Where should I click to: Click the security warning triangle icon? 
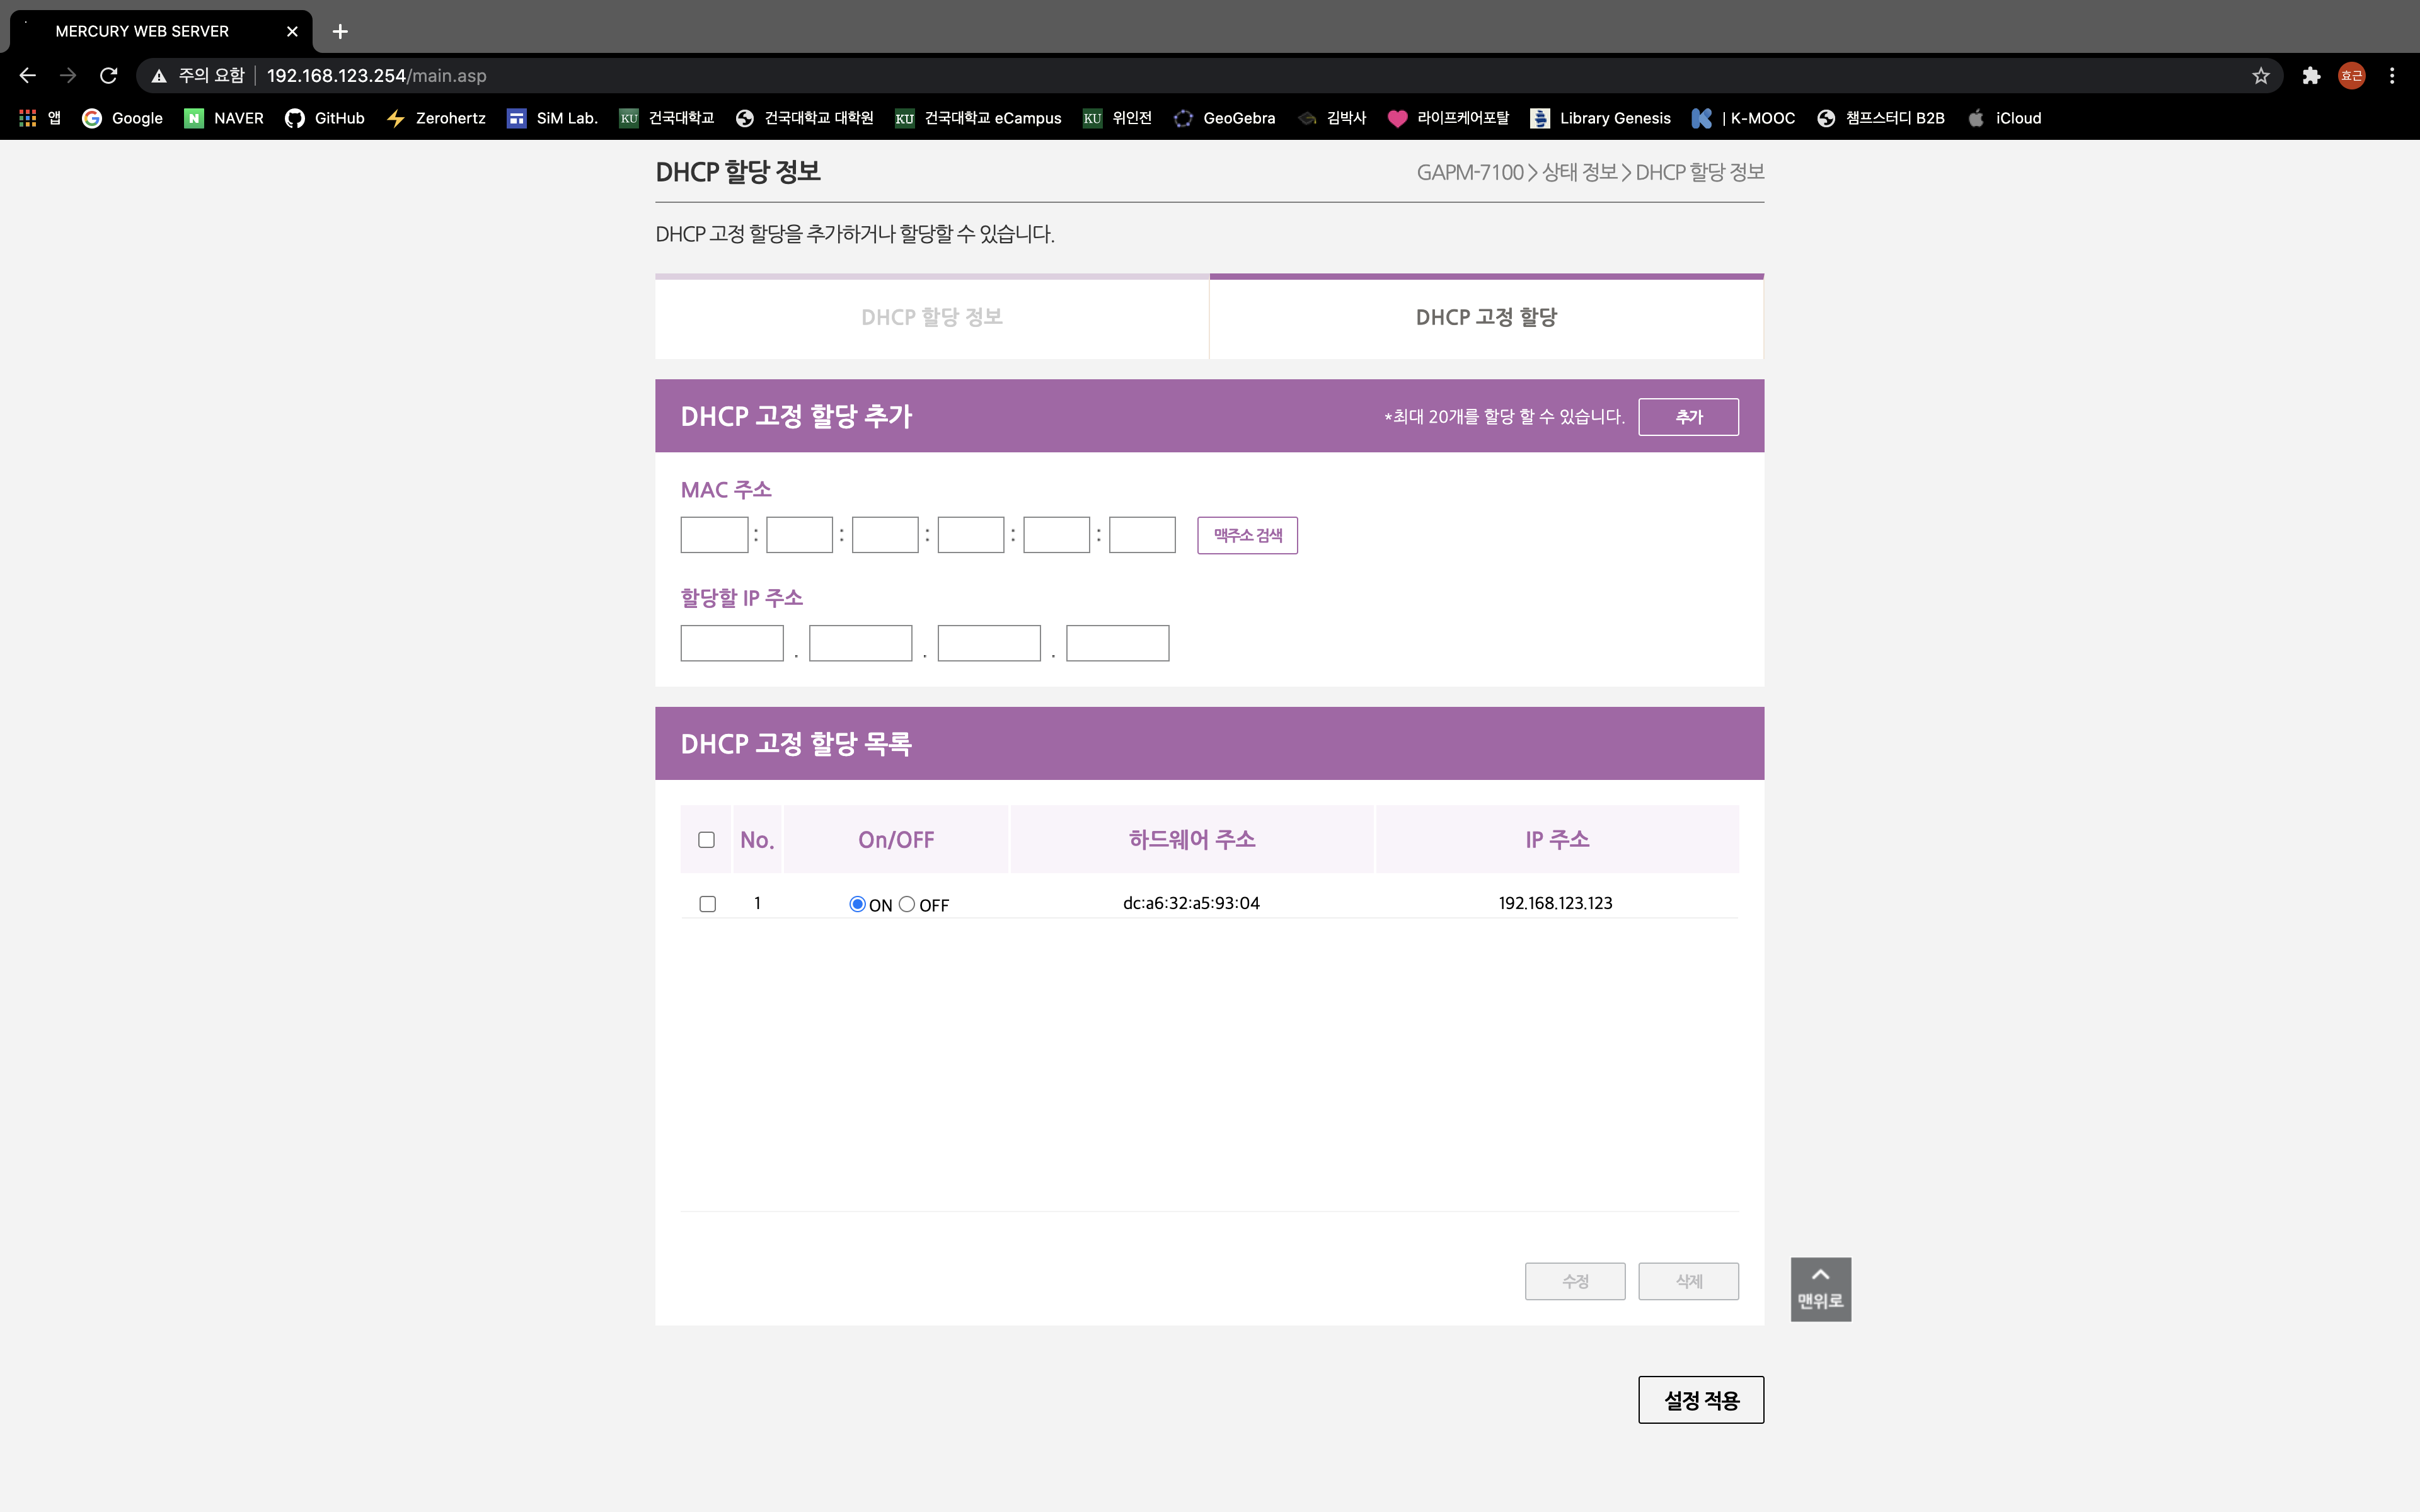click(158, 75)
